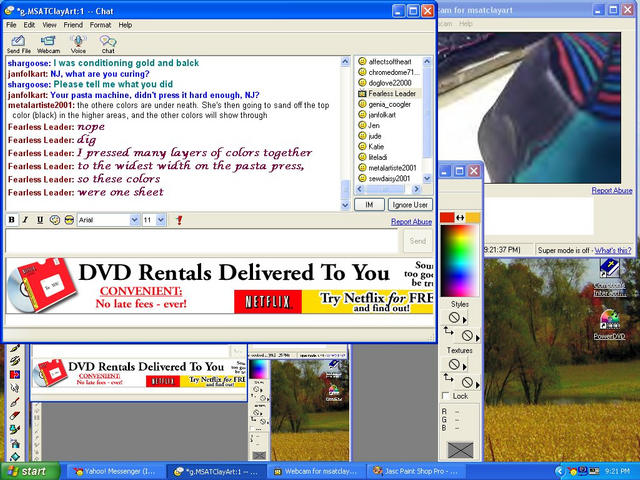Open the File menu in chat window
This screenshot has height=480, width=640.
click(11, 25)
